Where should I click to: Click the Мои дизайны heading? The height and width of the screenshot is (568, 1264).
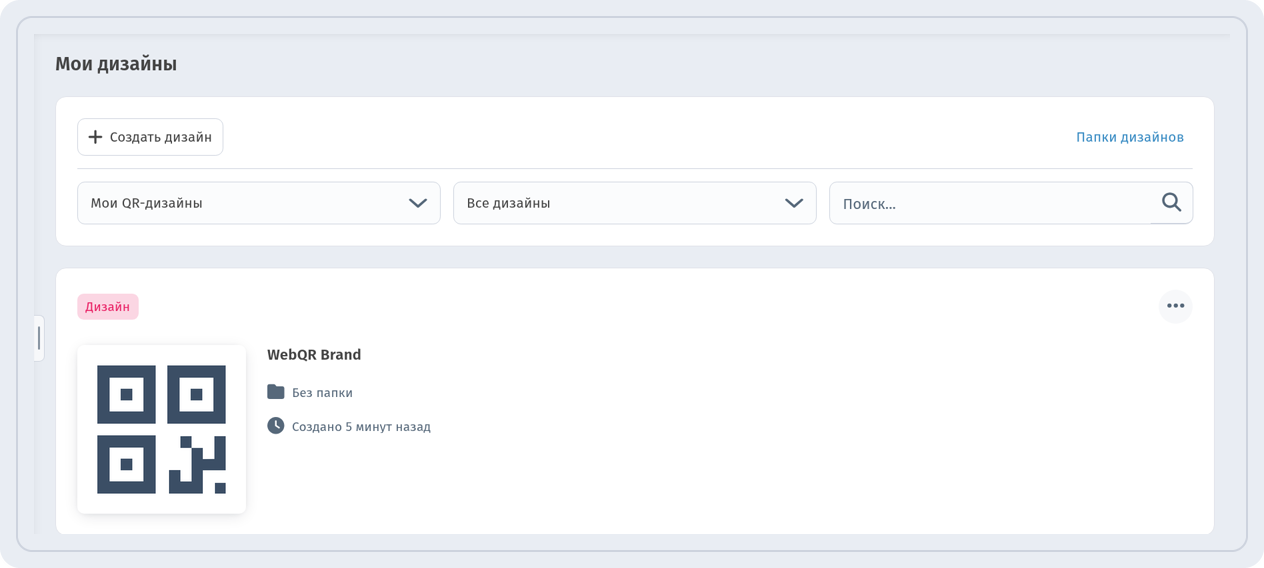pyautogui.click(x=116, y=64)
